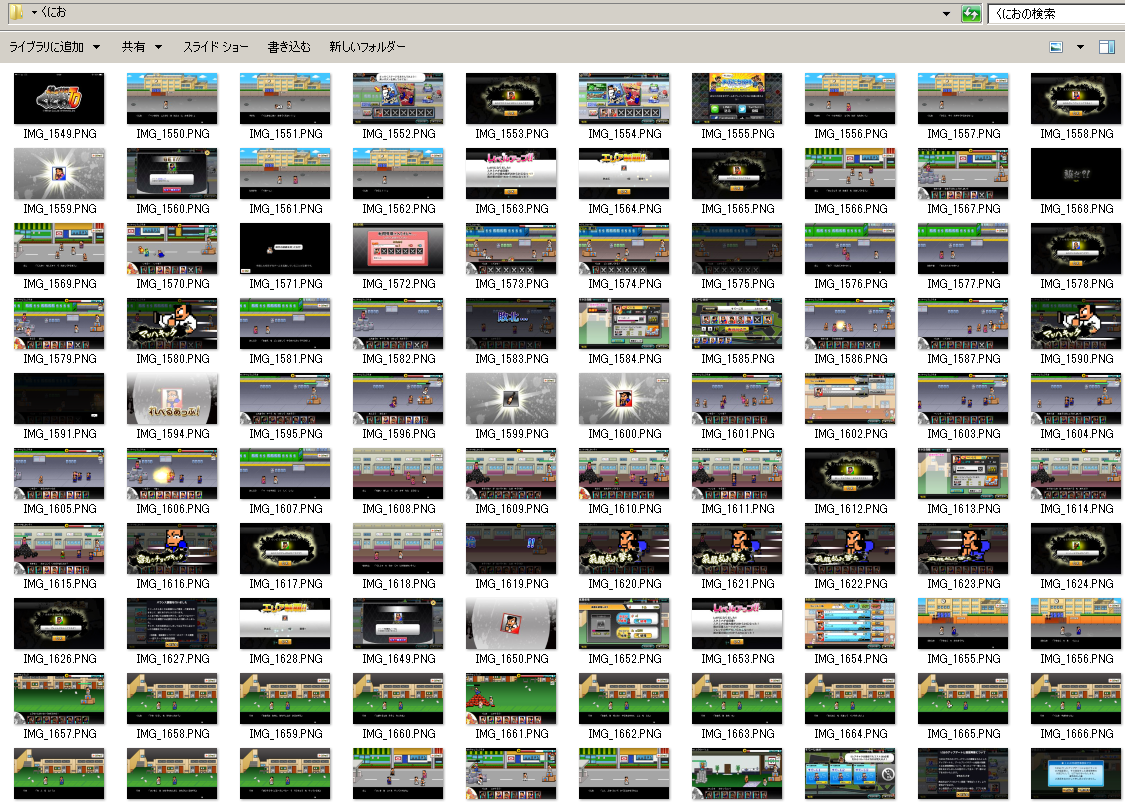The height and width of the screenshot is (804, 1125).
Task: Click the folder icon in the address bar
Action: click(15, 13)
